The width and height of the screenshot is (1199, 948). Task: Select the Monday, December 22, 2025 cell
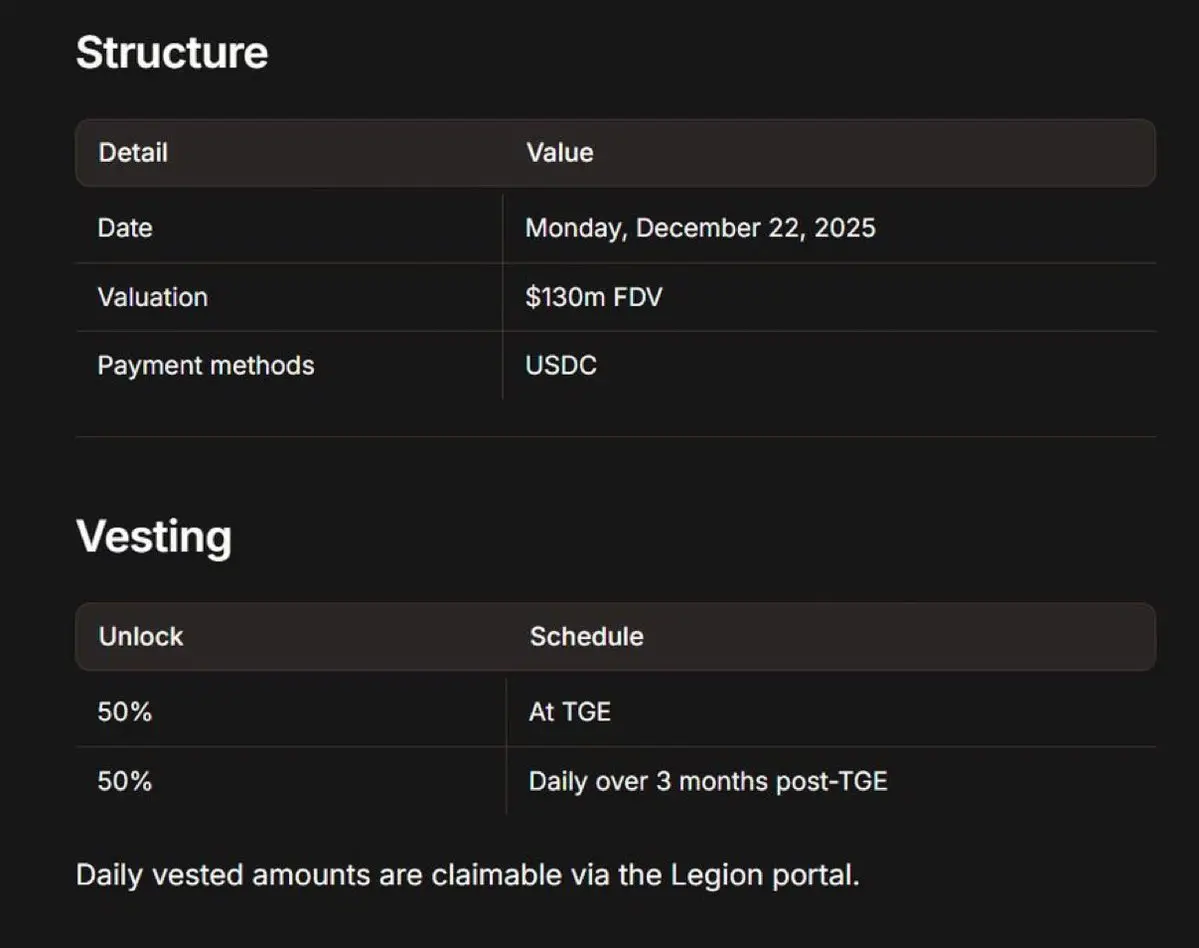coord(700,228)
